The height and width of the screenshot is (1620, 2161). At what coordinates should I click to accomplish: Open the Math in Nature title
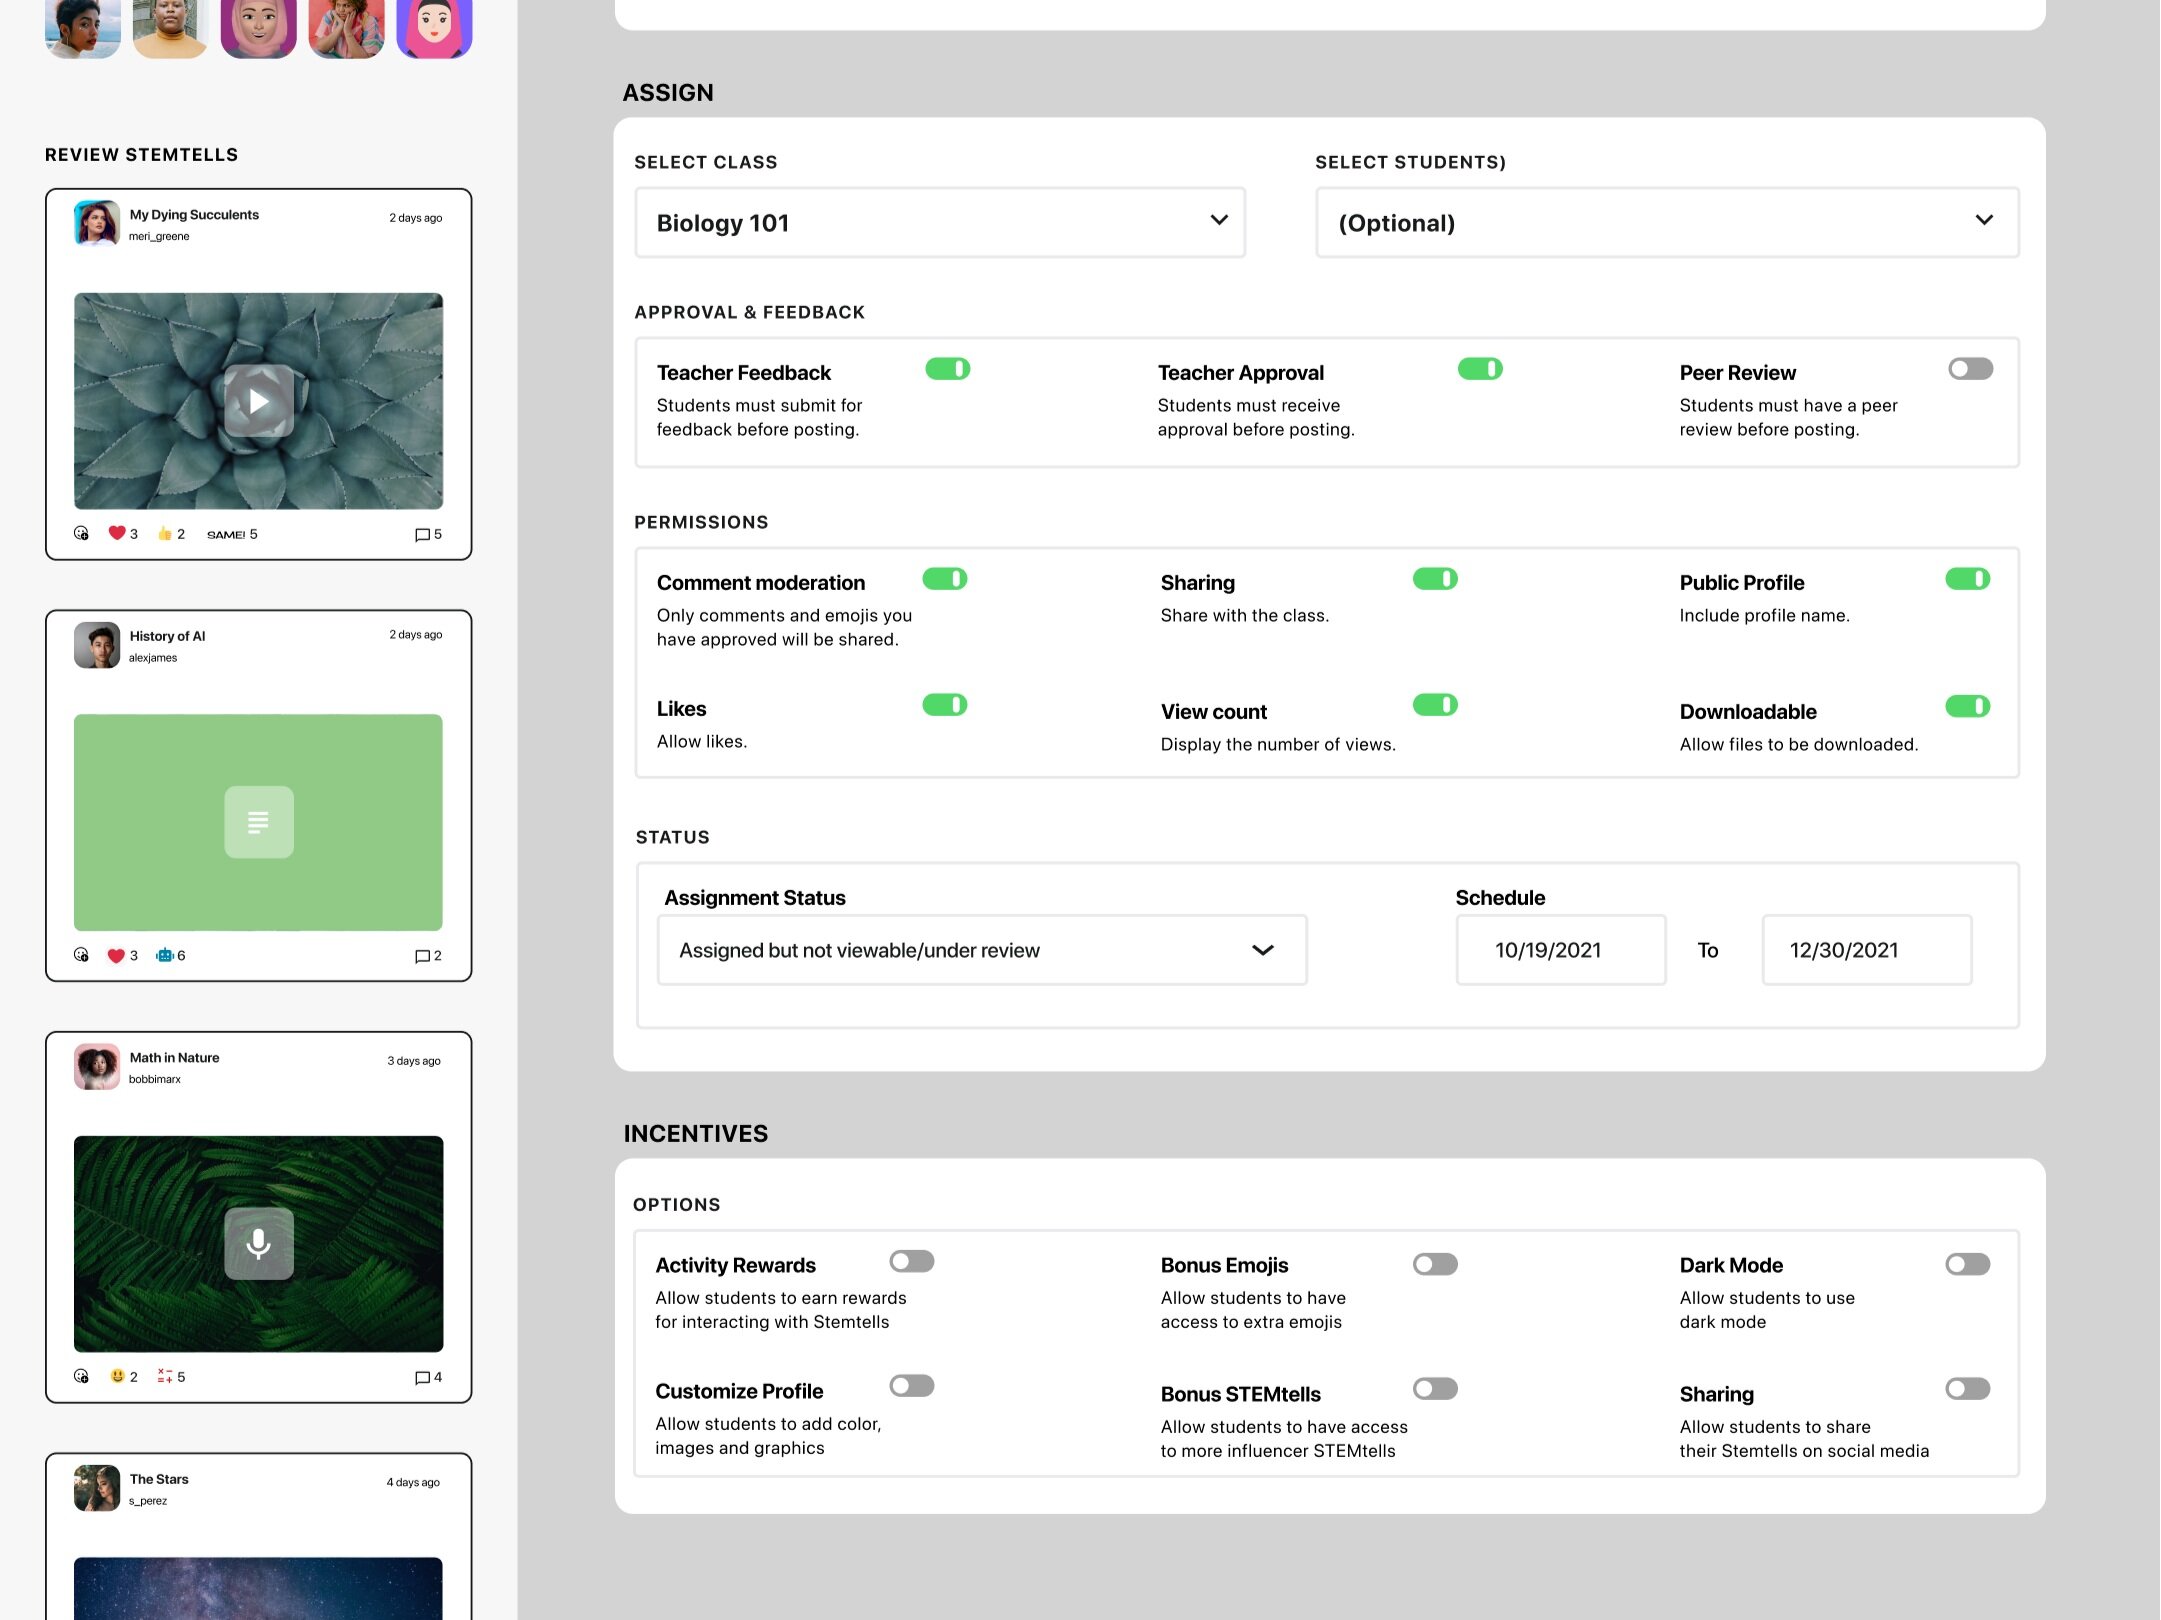(x=174, y=1058)
